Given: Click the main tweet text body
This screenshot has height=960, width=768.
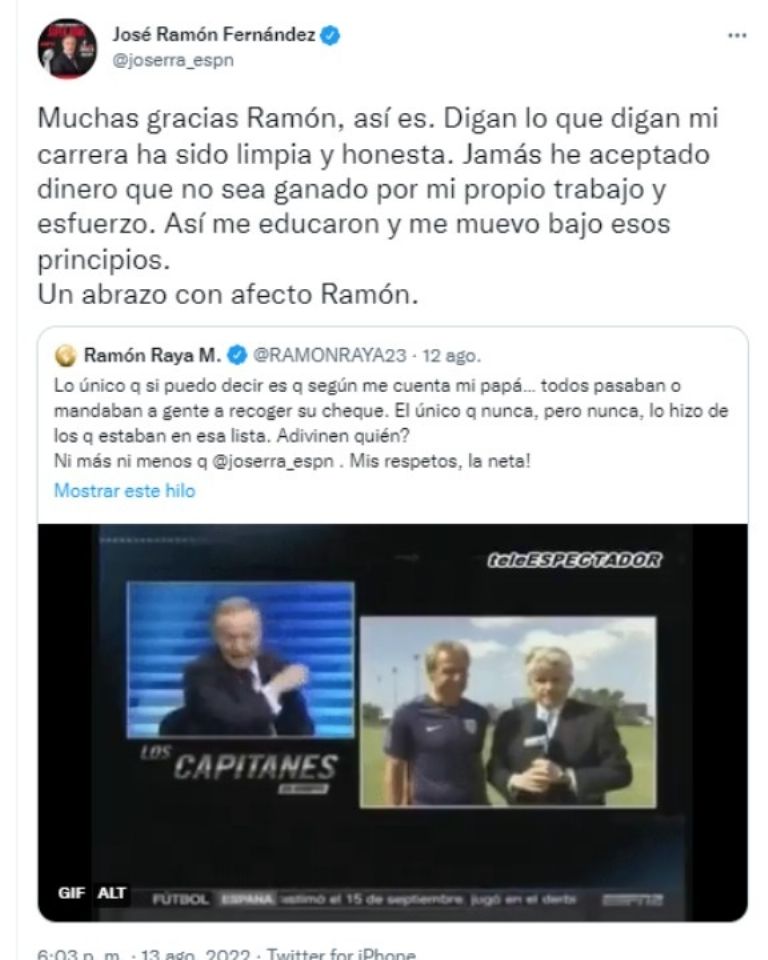Looking at the screenshot, I should click(377, 206).
